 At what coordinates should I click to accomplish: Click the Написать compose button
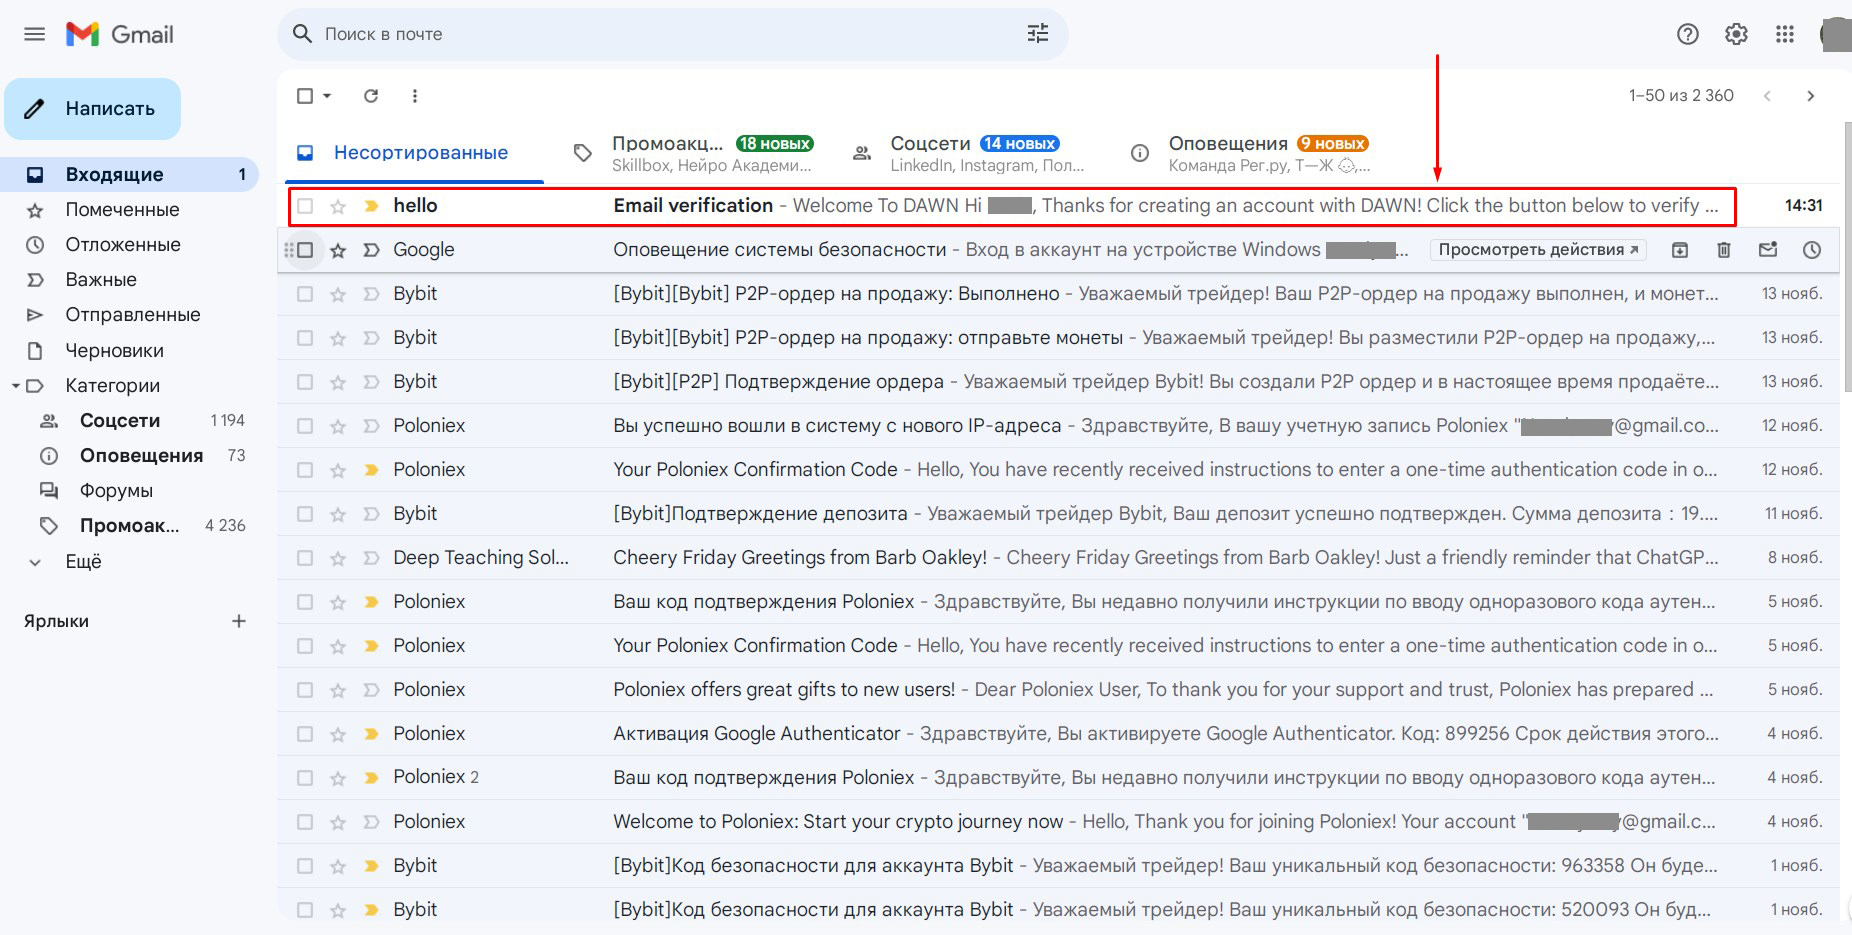tap(93, 108)
